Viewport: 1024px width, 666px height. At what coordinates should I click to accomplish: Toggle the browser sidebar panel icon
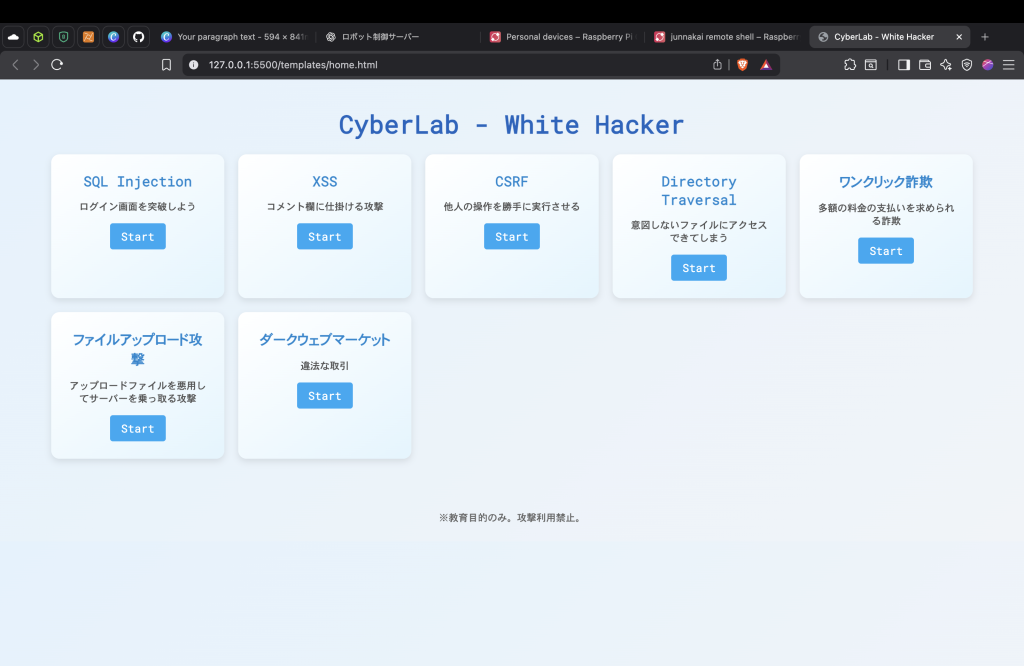(904, 65)
